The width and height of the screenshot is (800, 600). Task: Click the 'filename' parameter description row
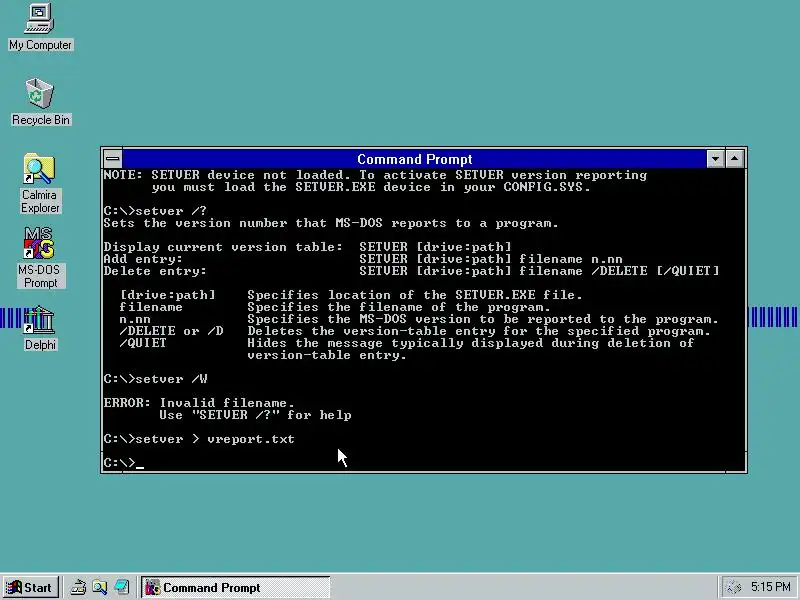click(x=335, y=307)
